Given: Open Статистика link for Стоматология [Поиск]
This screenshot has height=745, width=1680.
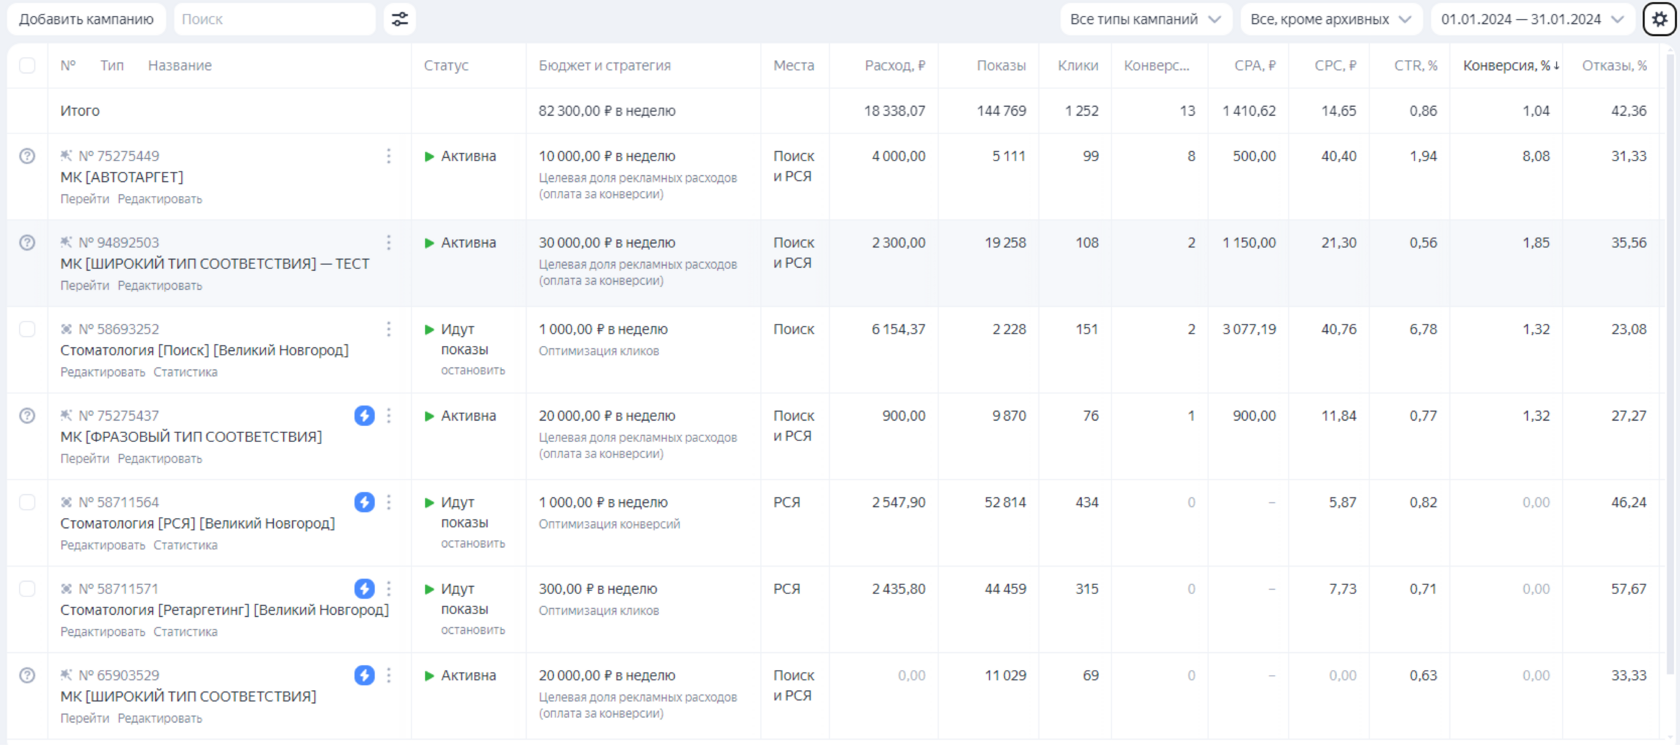Looking at the screenshot, I should coord(185,372).
